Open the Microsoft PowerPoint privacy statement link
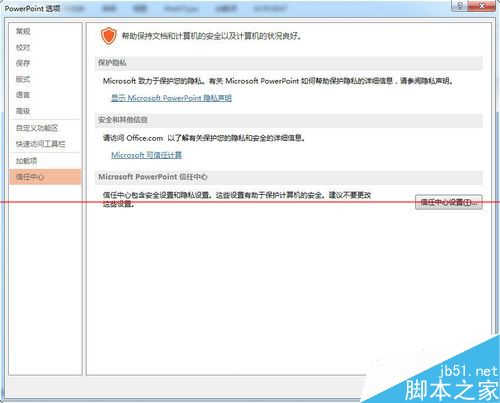Viewport: 500px width, 403px height. click(x=171, y=98)
